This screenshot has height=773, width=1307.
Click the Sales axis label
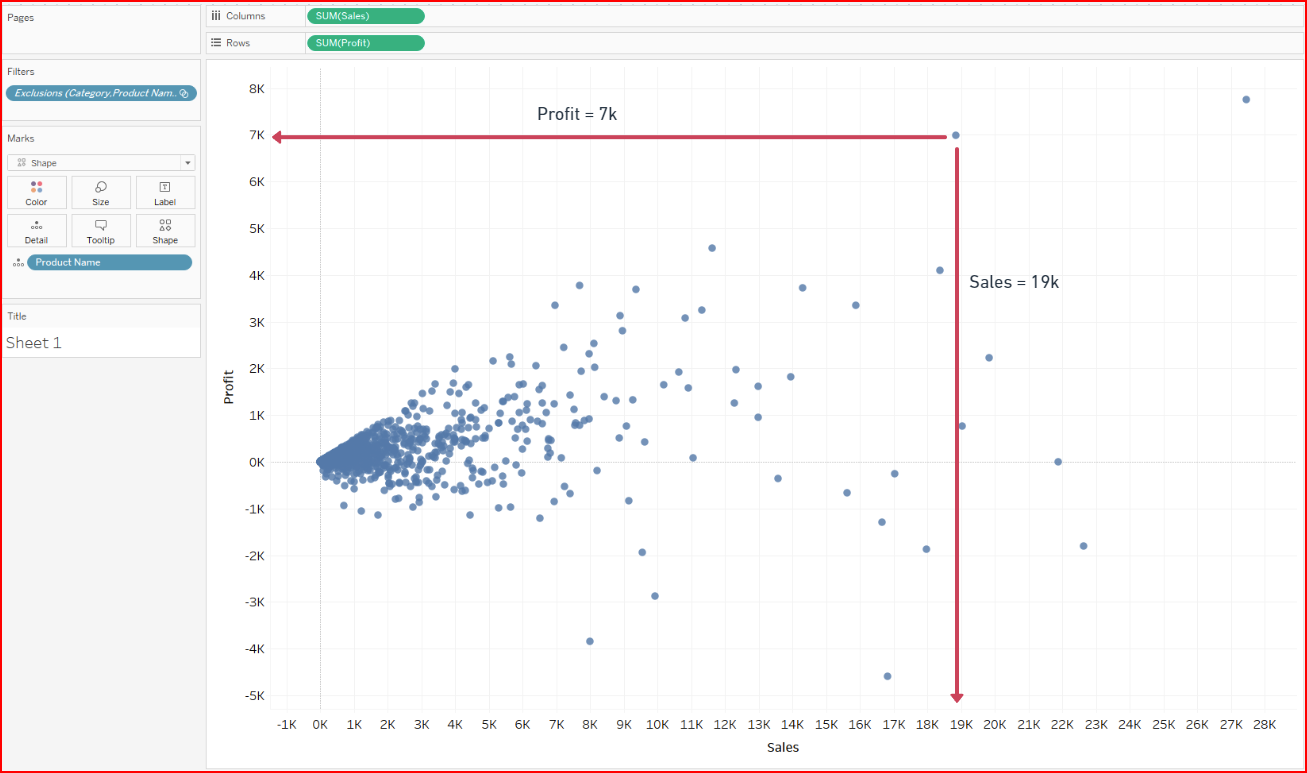click(783, 747)
